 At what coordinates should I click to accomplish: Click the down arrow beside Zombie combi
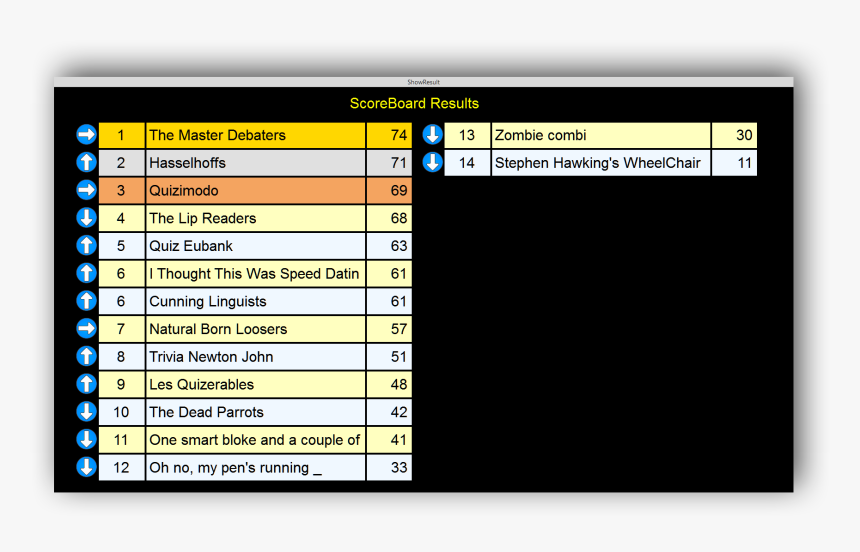pos(432,135)
